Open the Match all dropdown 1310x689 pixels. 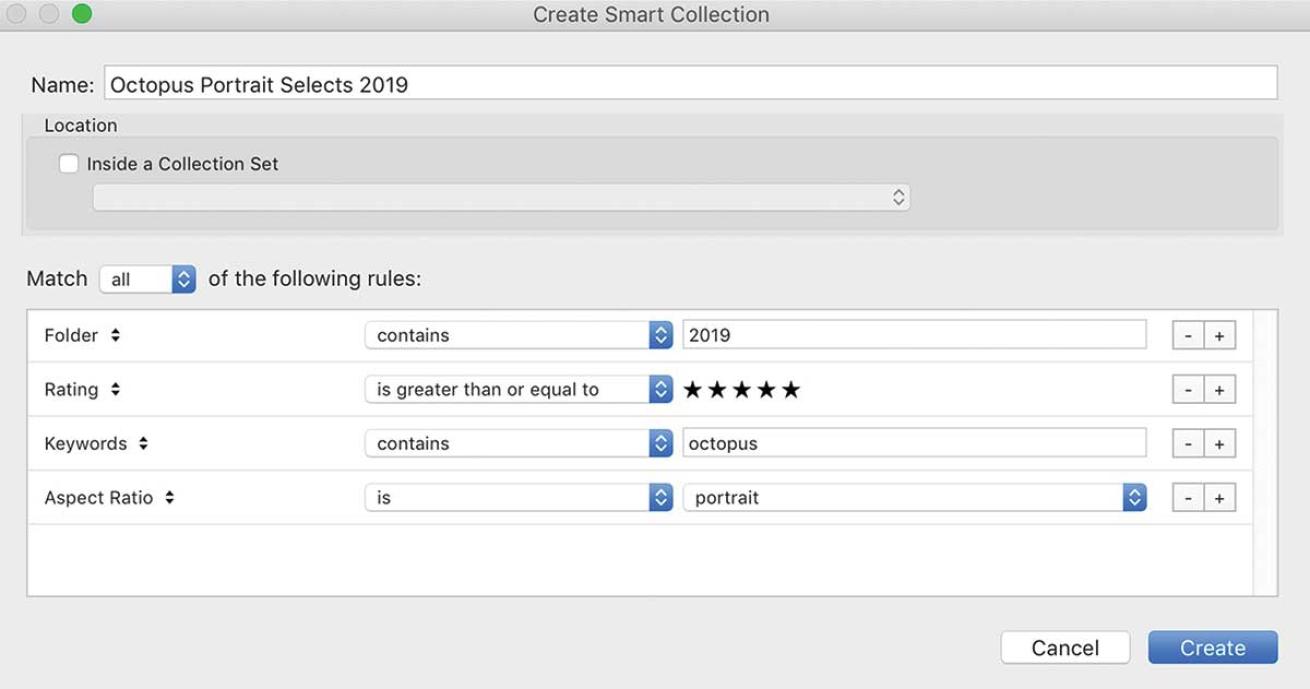[147, 279]
